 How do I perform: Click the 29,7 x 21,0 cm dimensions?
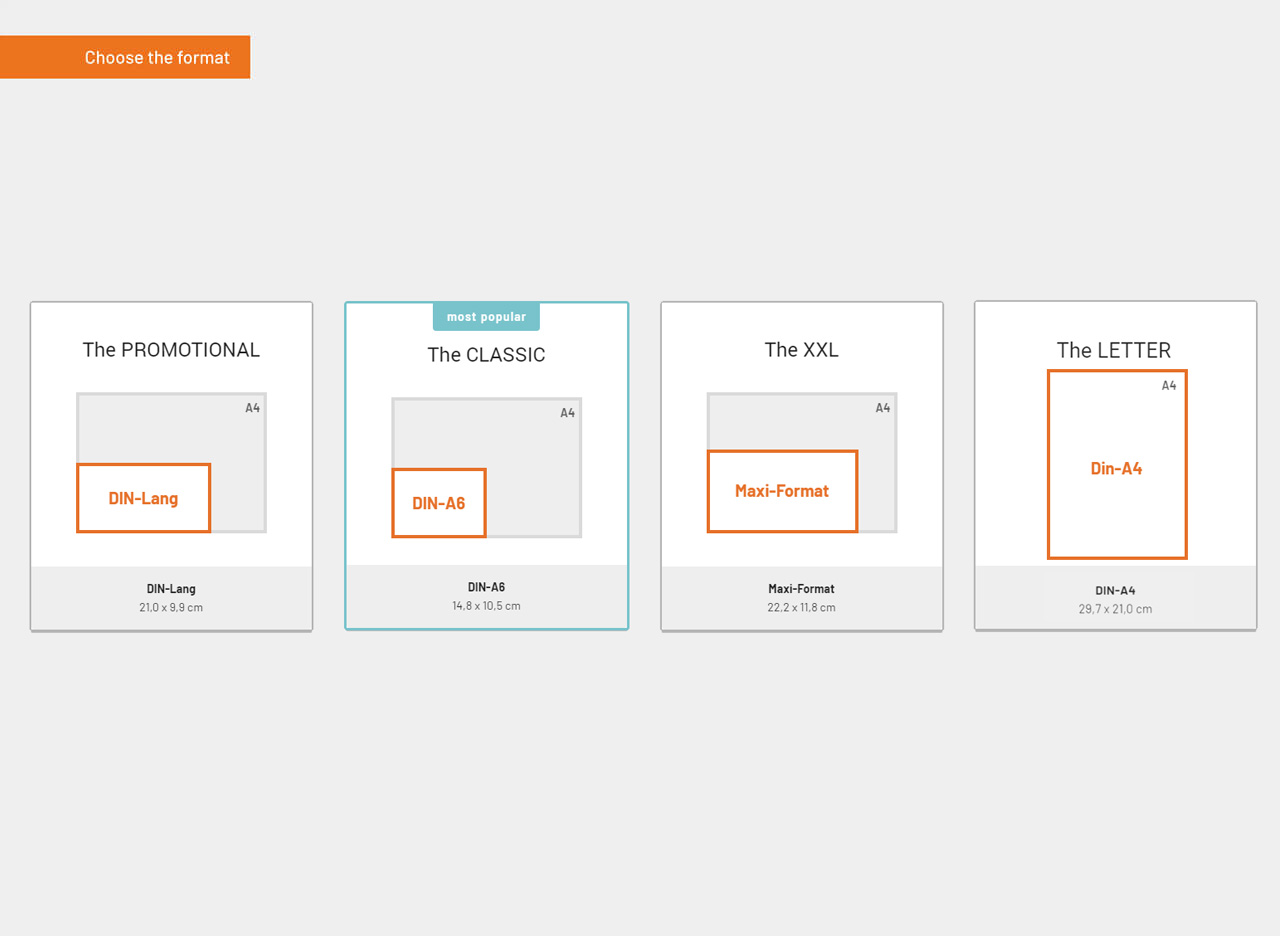1115,609
